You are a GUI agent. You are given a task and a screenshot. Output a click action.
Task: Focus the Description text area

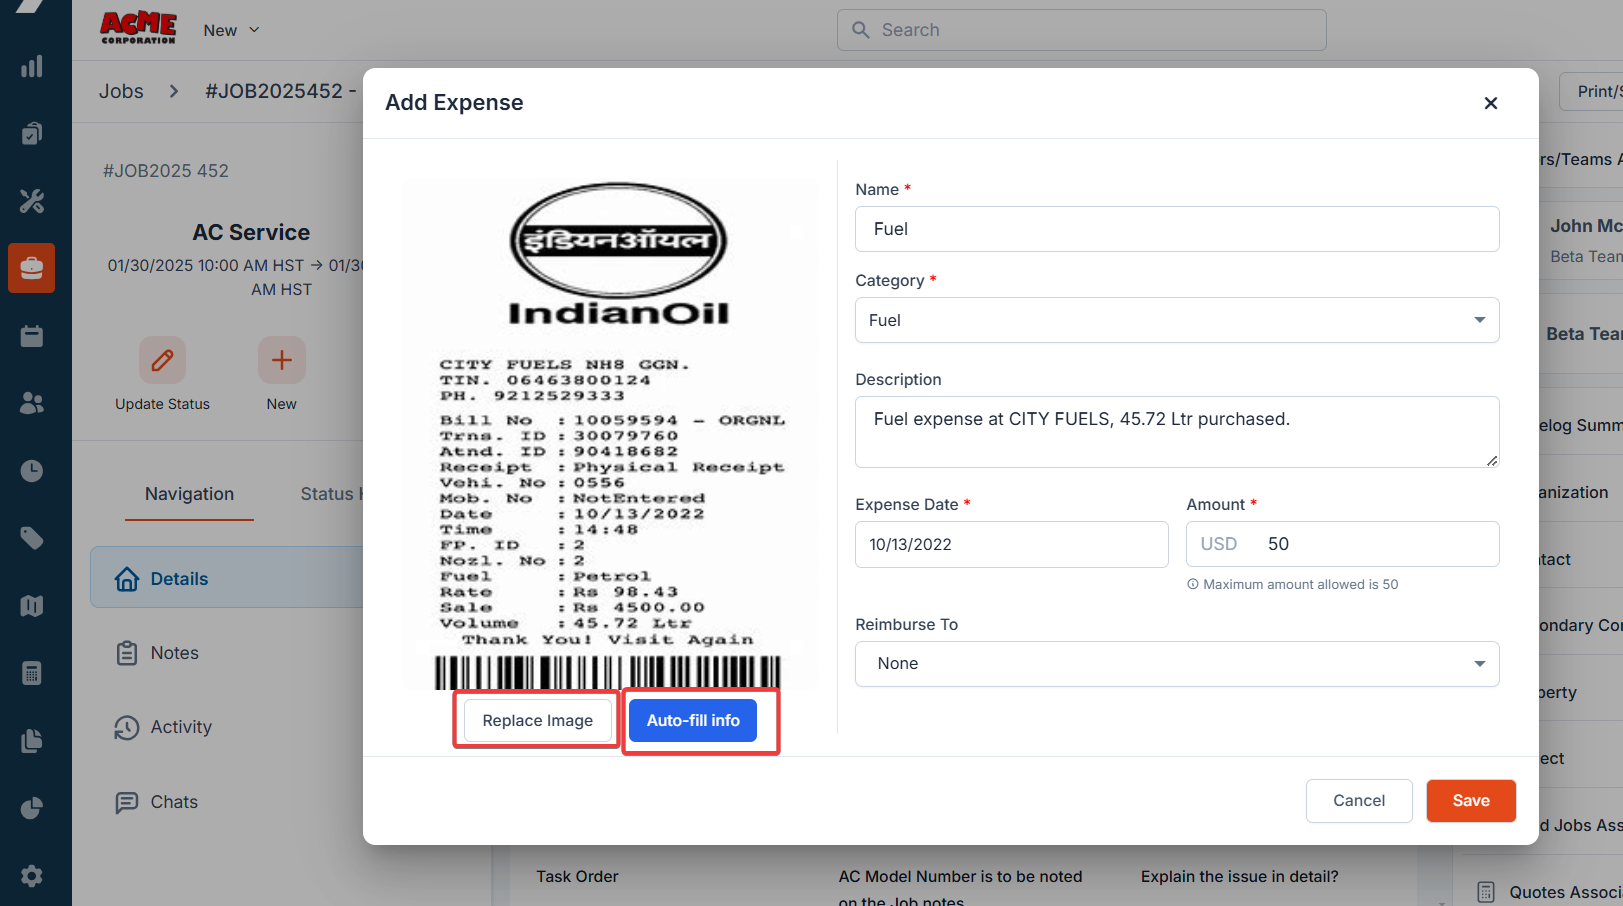(1176, 432)
